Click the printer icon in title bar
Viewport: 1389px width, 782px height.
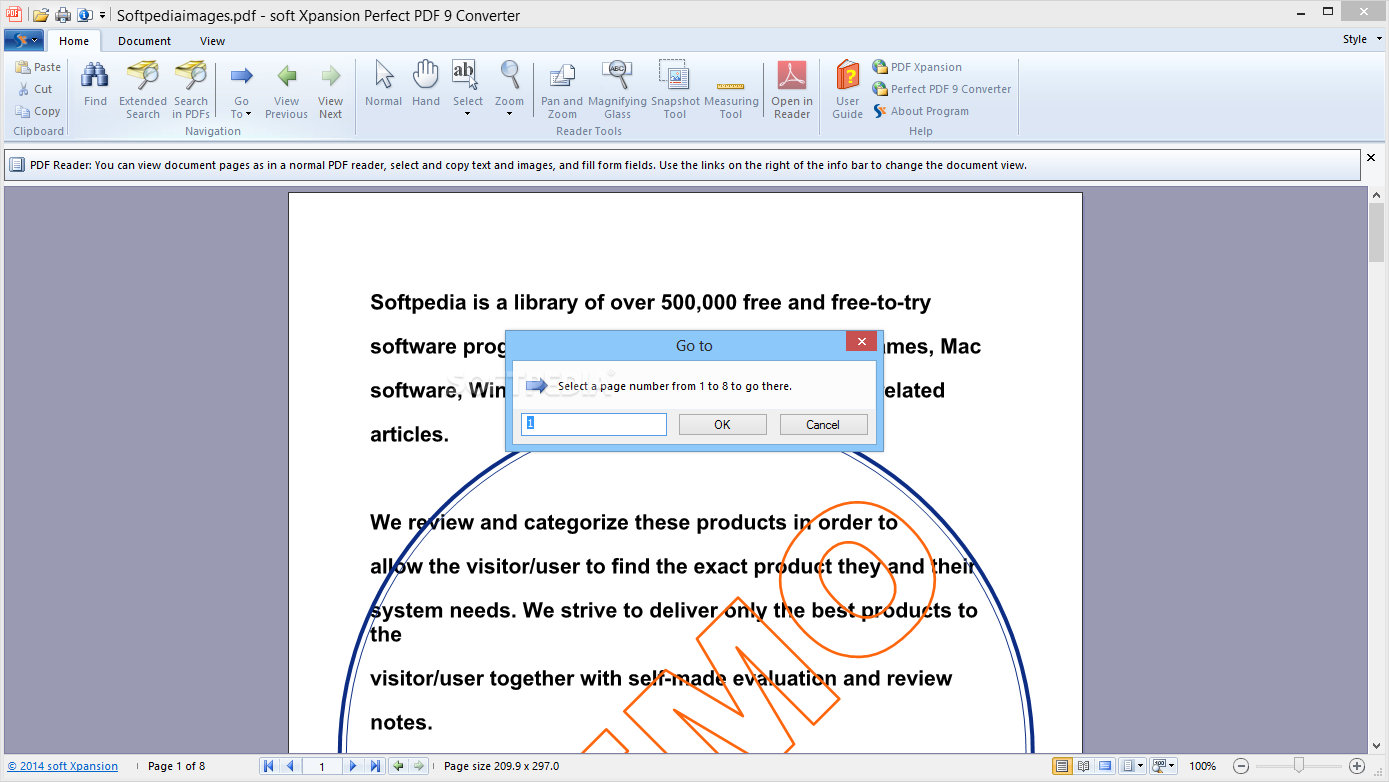pyautogui.click(x=63, y=15)
